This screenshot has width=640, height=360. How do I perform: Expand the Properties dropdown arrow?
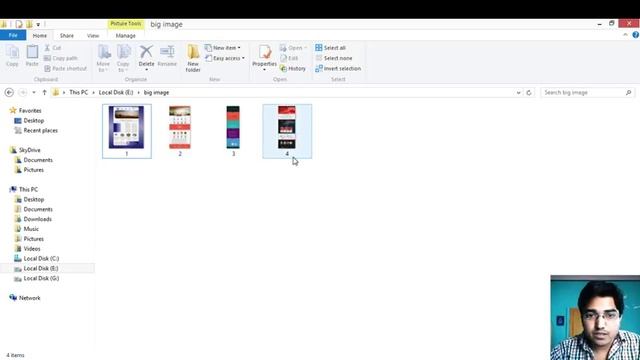point(264,70)
